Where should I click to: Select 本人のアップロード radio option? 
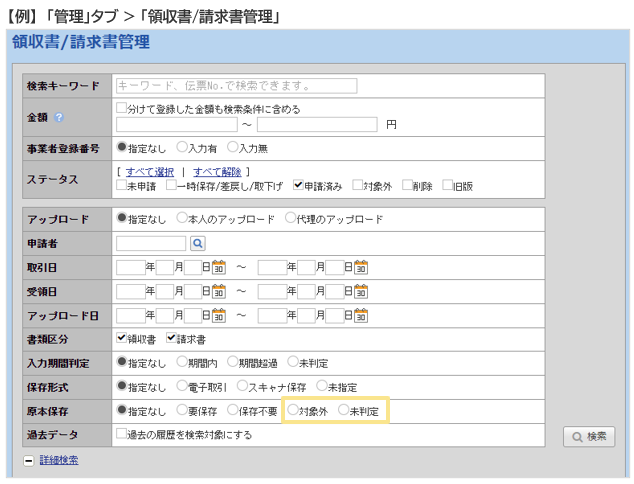182,219
